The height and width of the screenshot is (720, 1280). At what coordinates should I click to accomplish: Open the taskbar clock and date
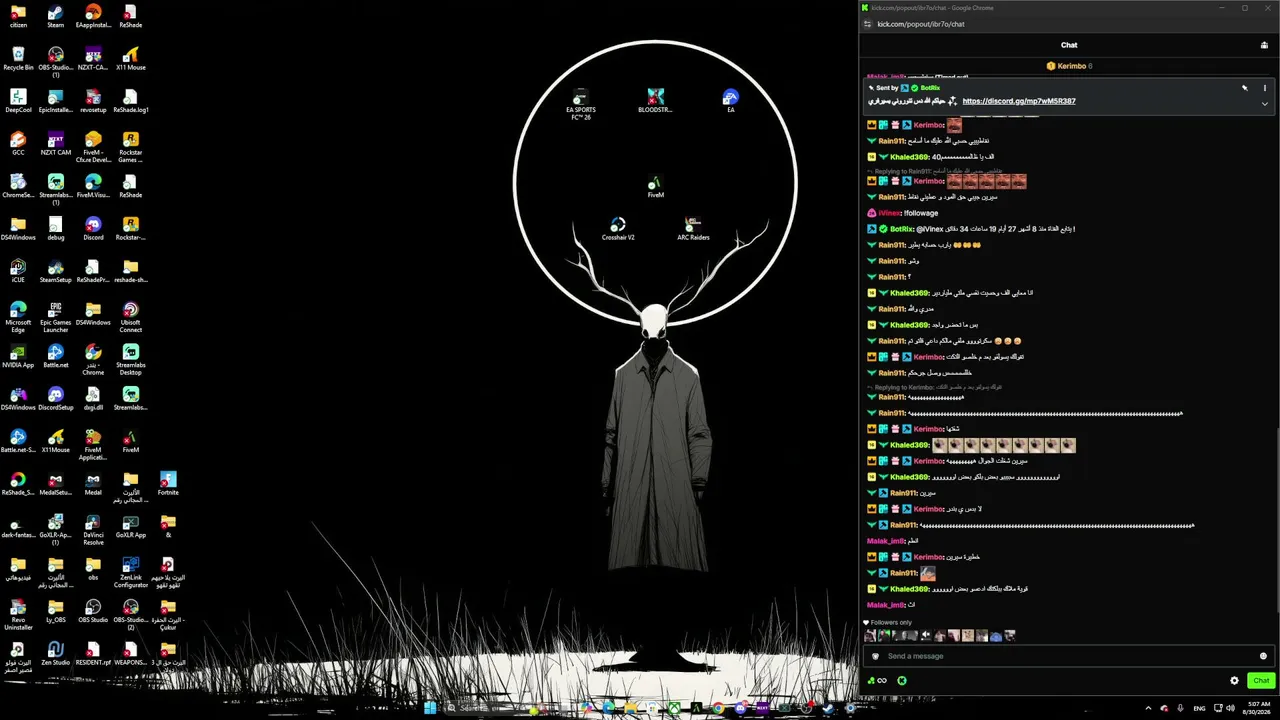tap(1255, 708)
